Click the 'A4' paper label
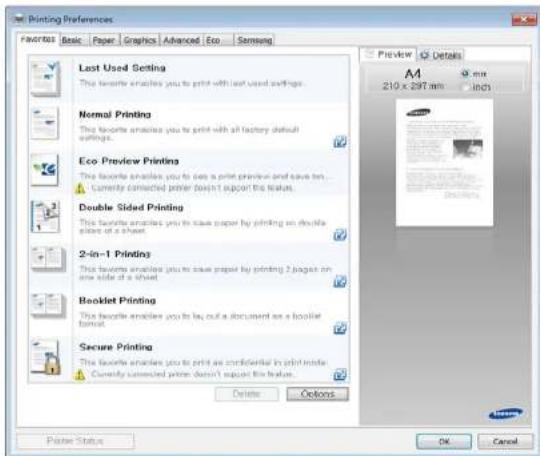The image size is (540, 456). (413, 73)
